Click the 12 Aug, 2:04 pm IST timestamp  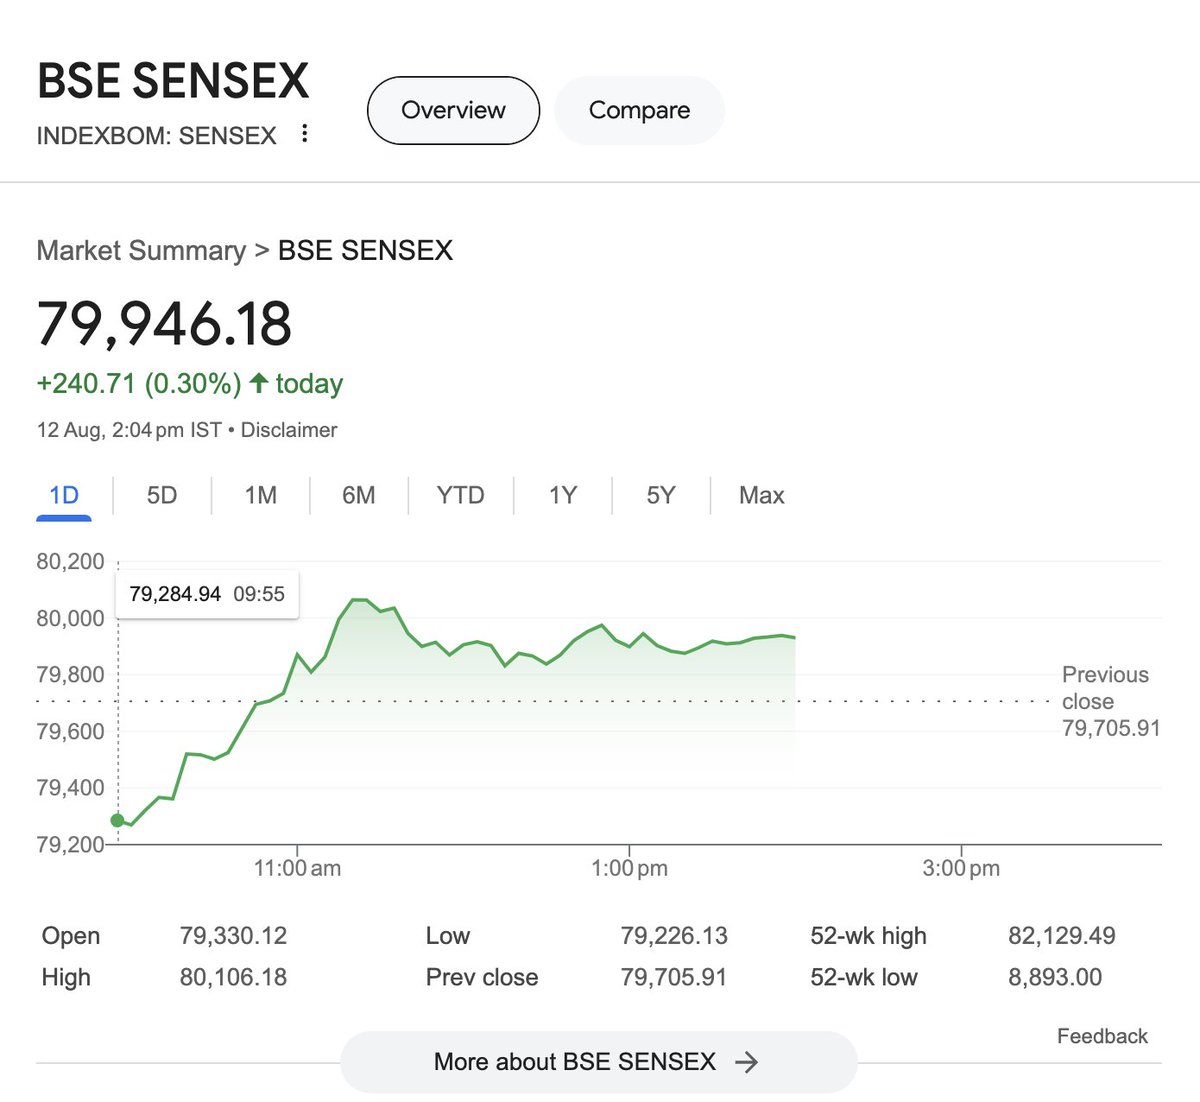tap(129, 430)
